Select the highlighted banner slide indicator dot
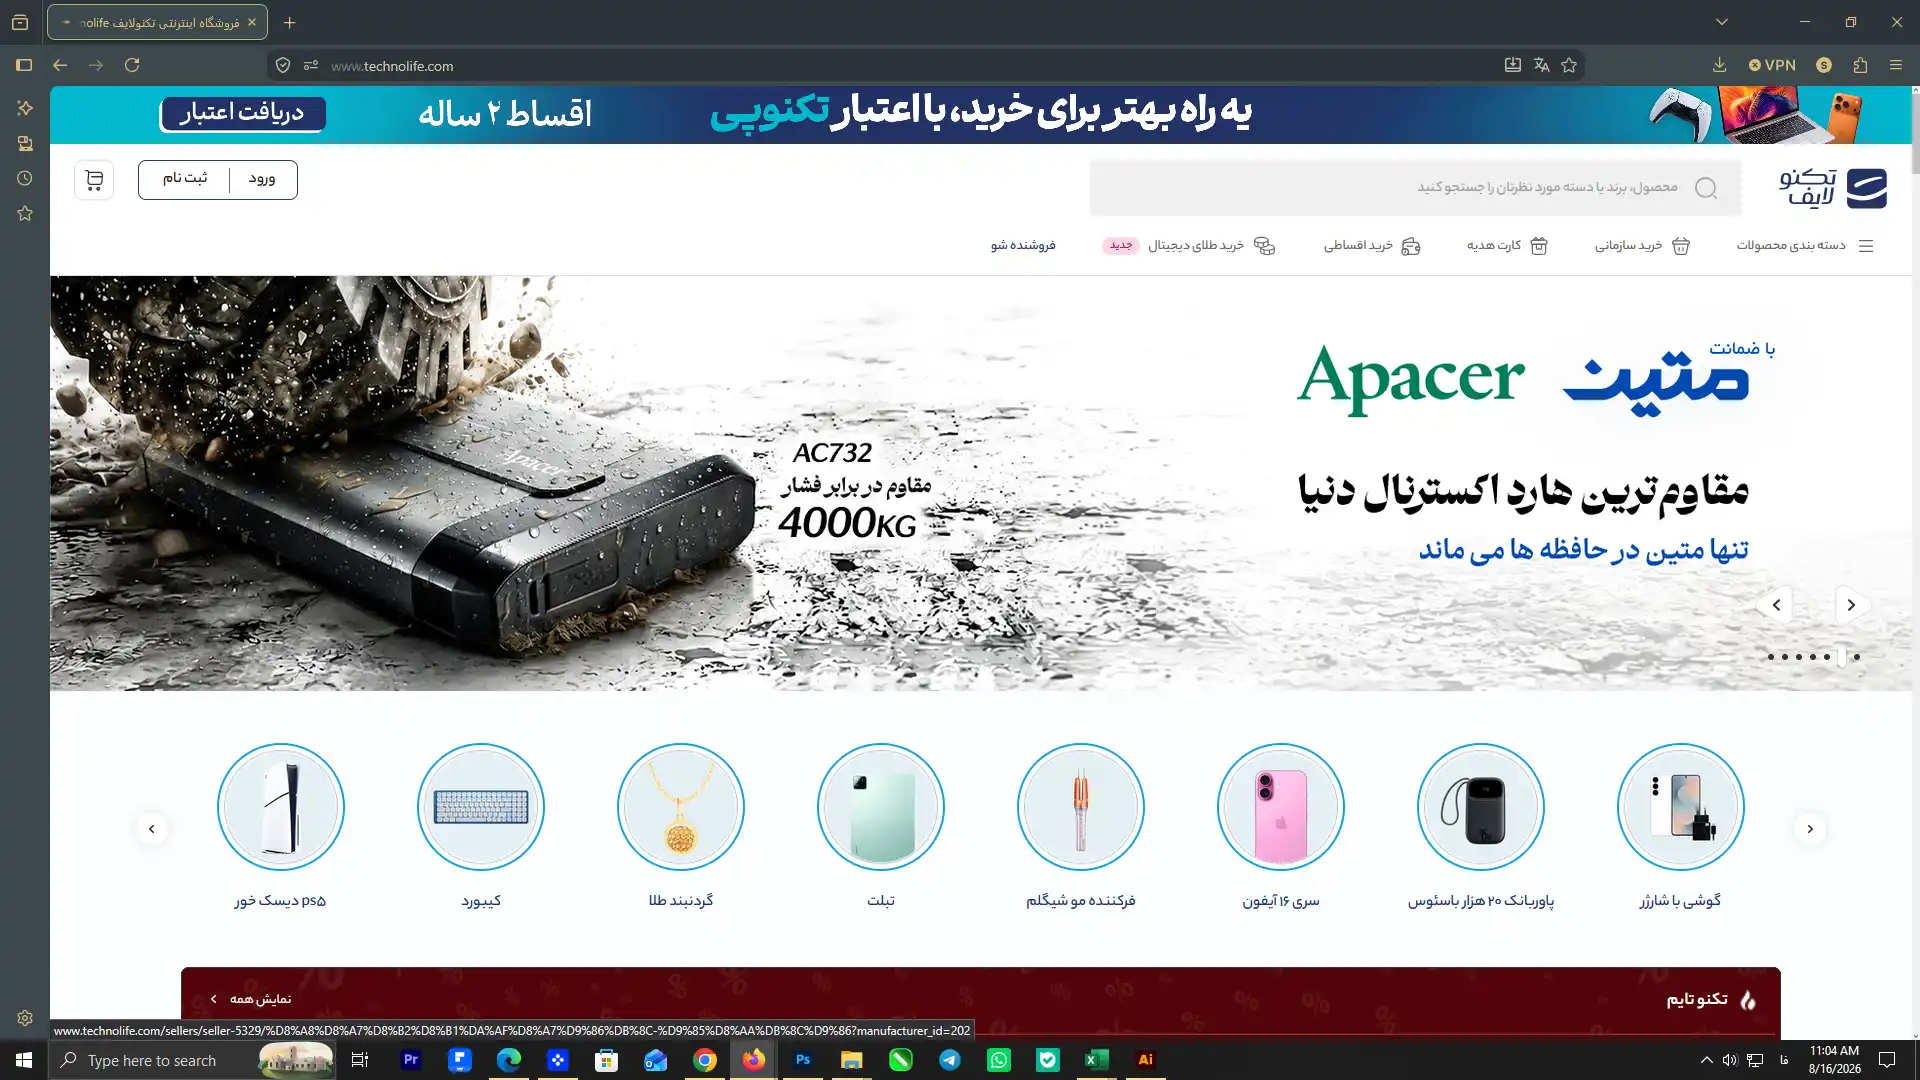1920x1080 pixels. pos(1841,657)
